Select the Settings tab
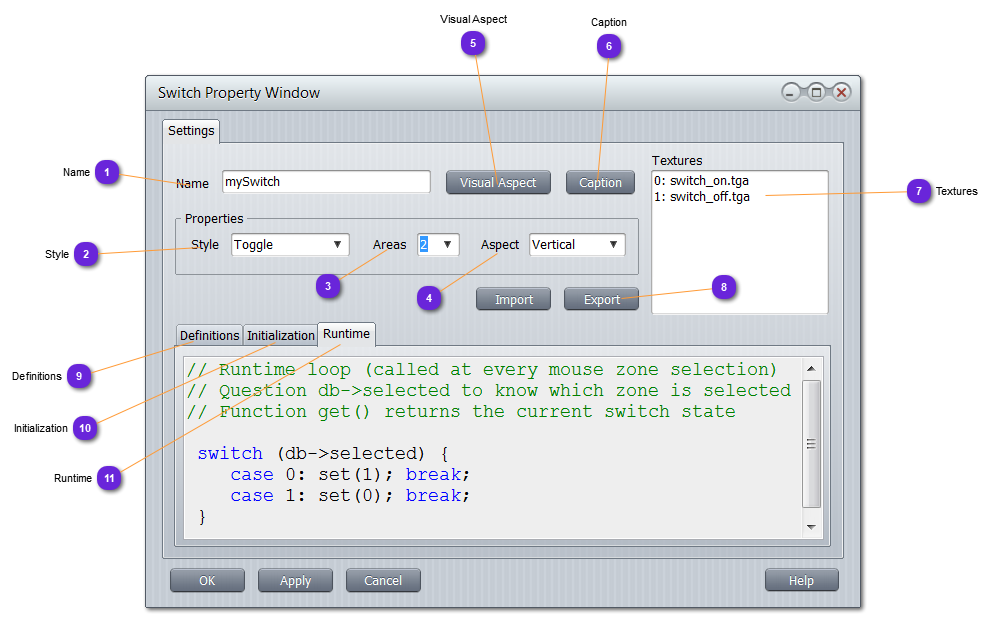Viewport: 994px width, 617px height. pos(191,131)
